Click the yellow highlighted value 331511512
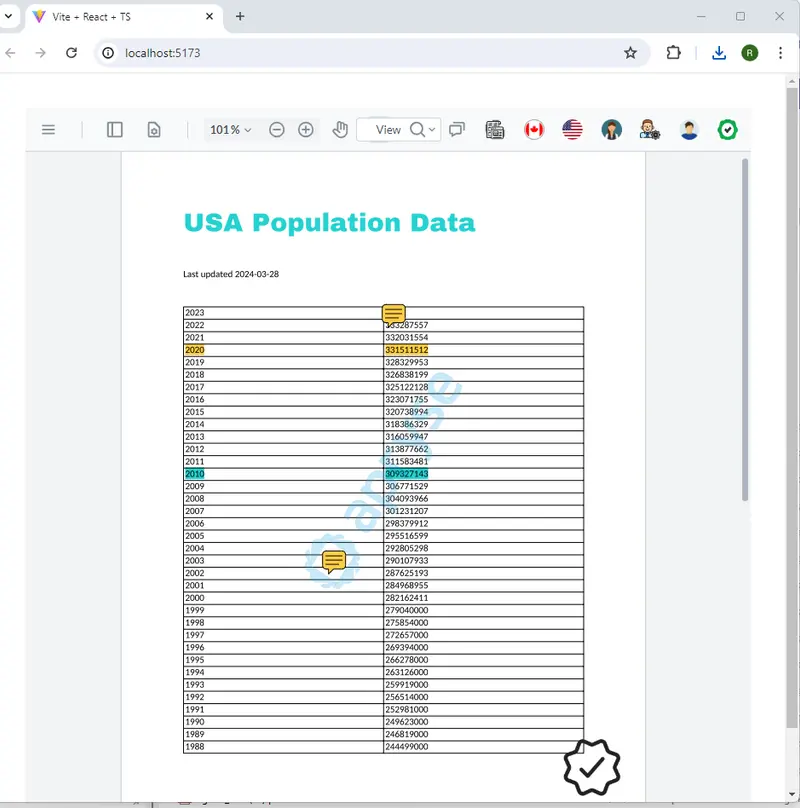This screenshot has height=808, width=800. pos(406,350)
